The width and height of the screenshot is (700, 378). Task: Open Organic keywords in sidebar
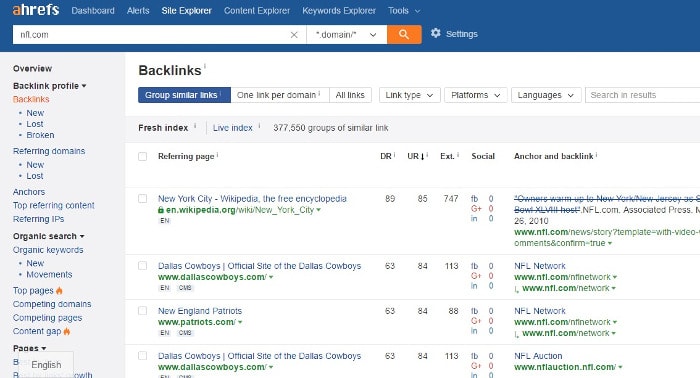coord(48,250)
